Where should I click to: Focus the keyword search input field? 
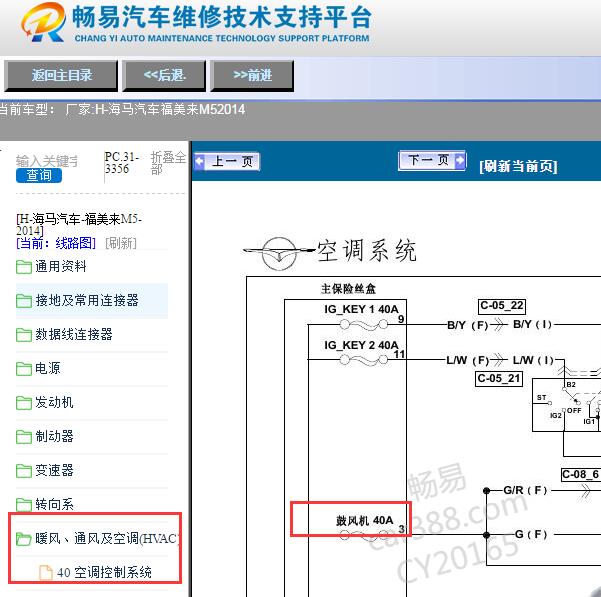pyautogui.click(x=47, y=161)
